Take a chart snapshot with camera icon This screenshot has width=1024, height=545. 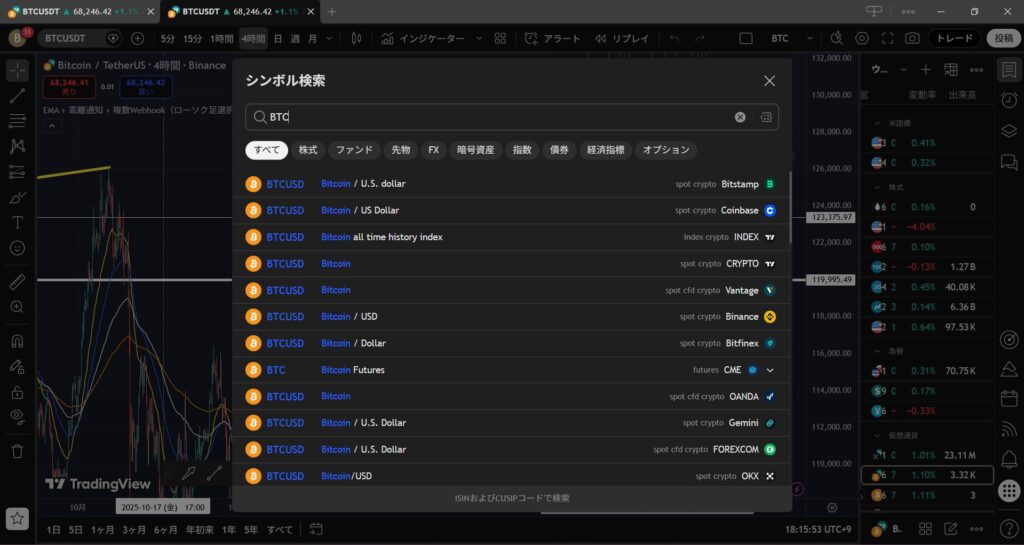912,38
